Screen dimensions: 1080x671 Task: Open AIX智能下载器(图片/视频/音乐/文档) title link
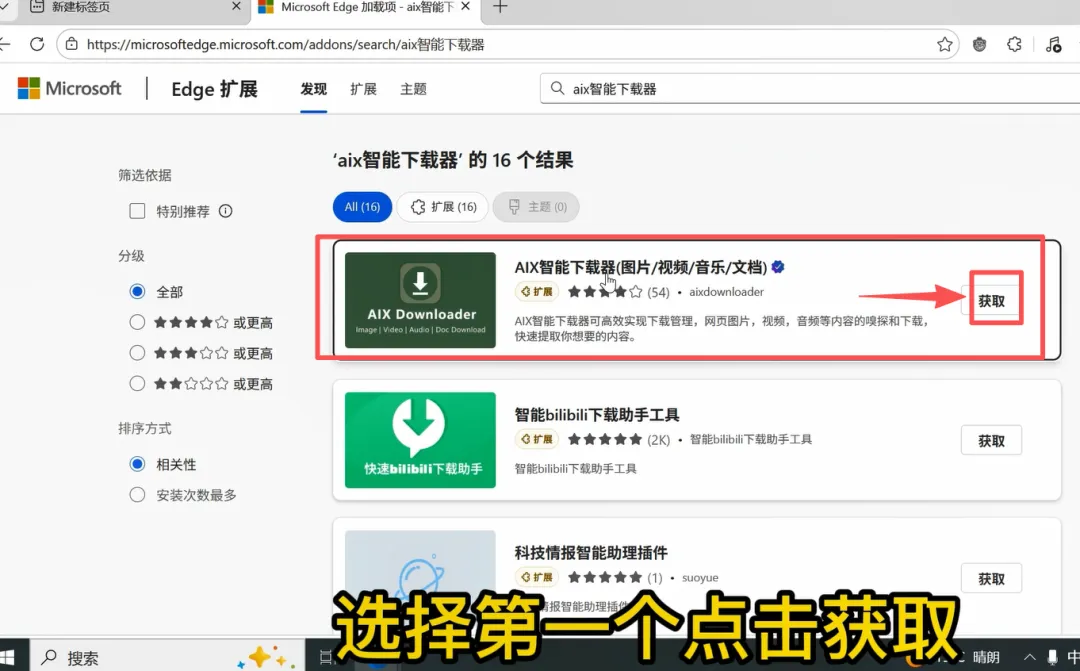[x=641, y=267]
